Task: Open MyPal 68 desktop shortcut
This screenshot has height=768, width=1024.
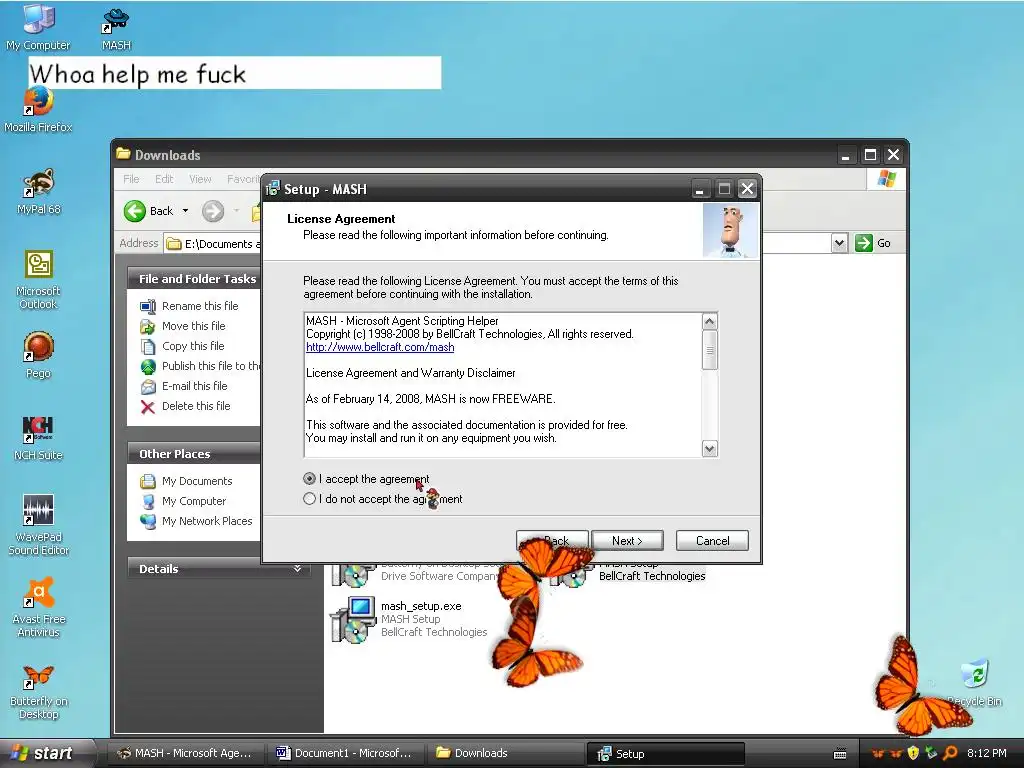Action: pyautogui.click(x=38, y=191)
